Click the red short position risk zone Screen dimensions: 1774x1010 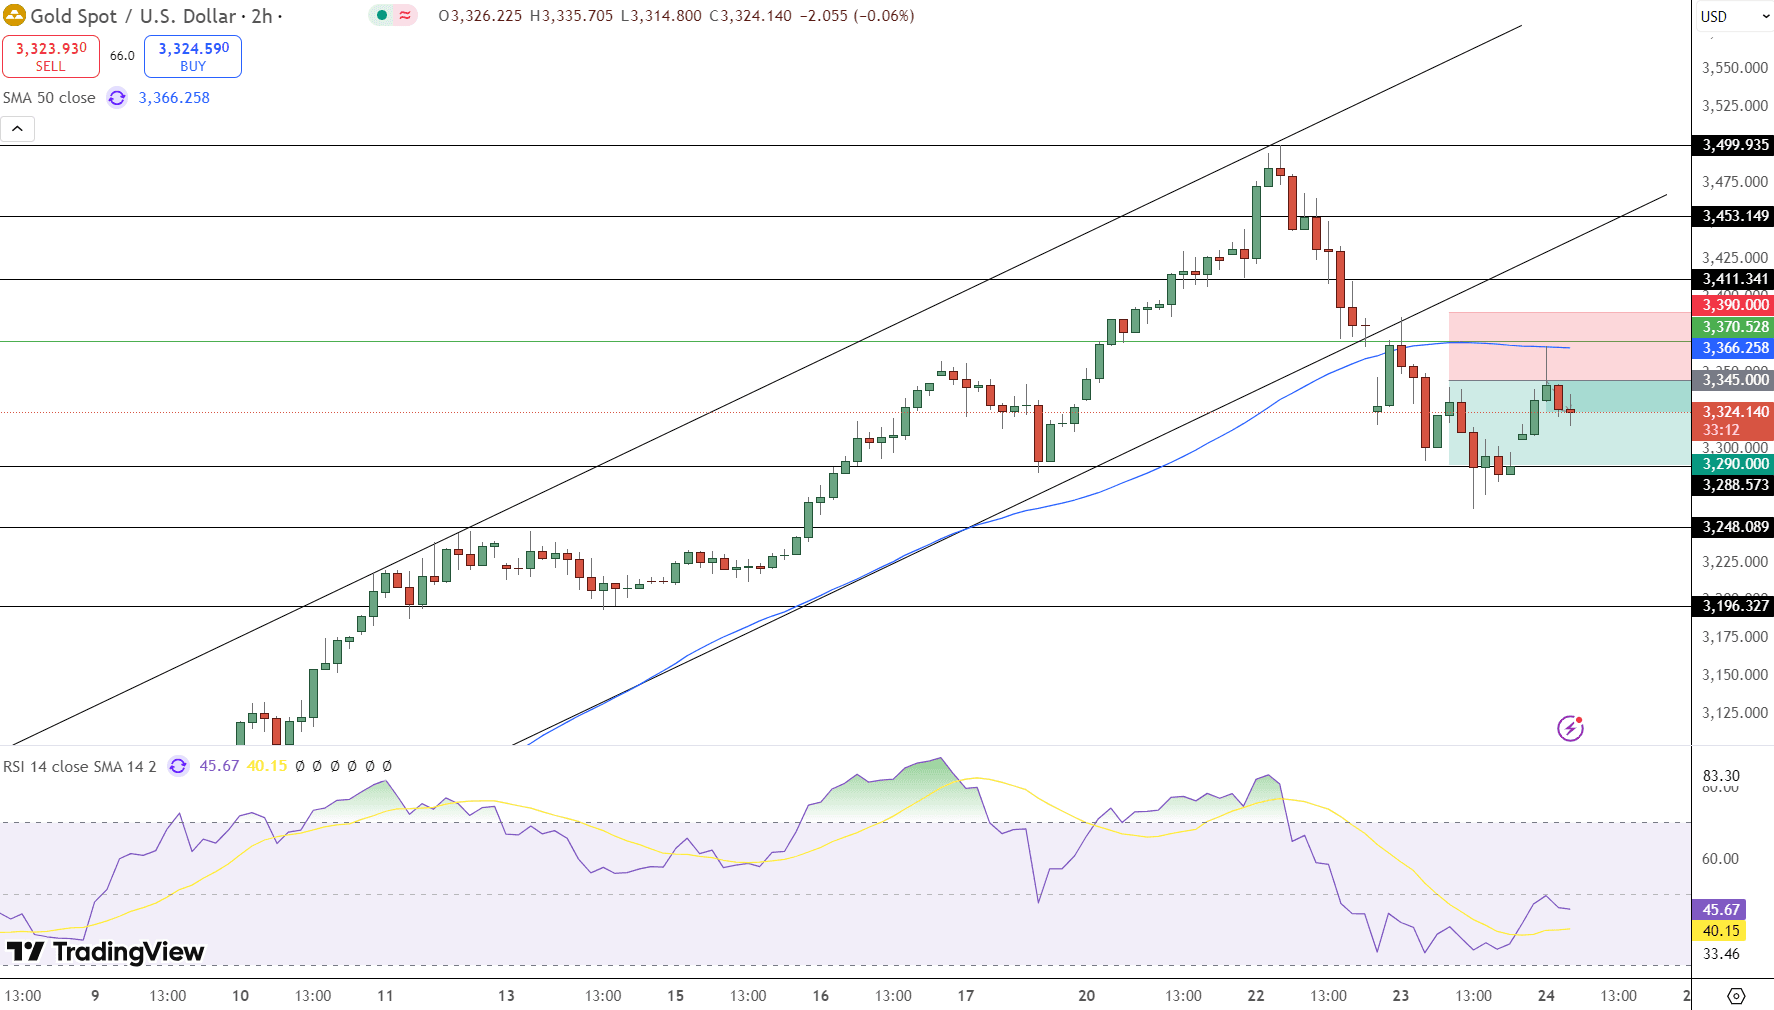(1569, 346)
